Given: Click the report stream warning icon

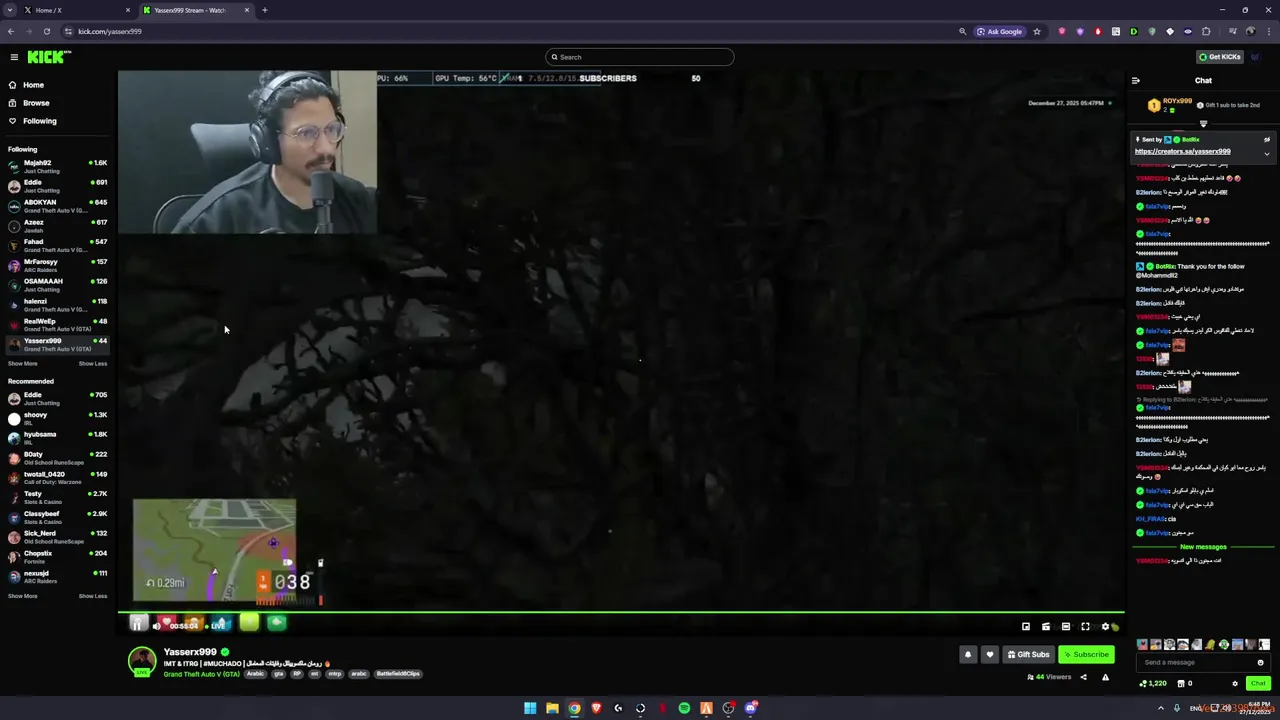Looking at the screenshot, I should 1105,677.
